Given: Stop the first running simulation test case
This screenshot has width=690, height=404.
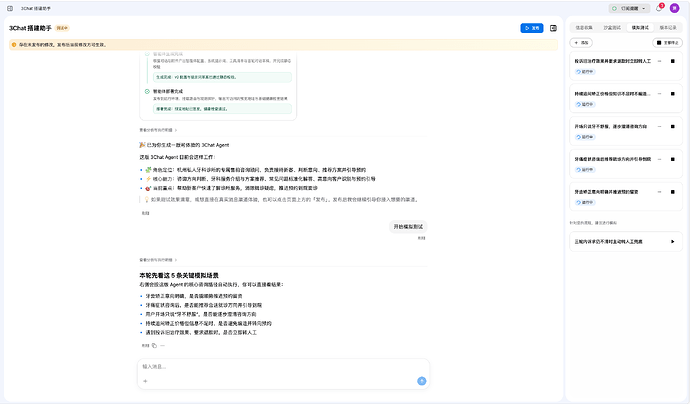Looking at the screenshot, I should pos(672,61).
